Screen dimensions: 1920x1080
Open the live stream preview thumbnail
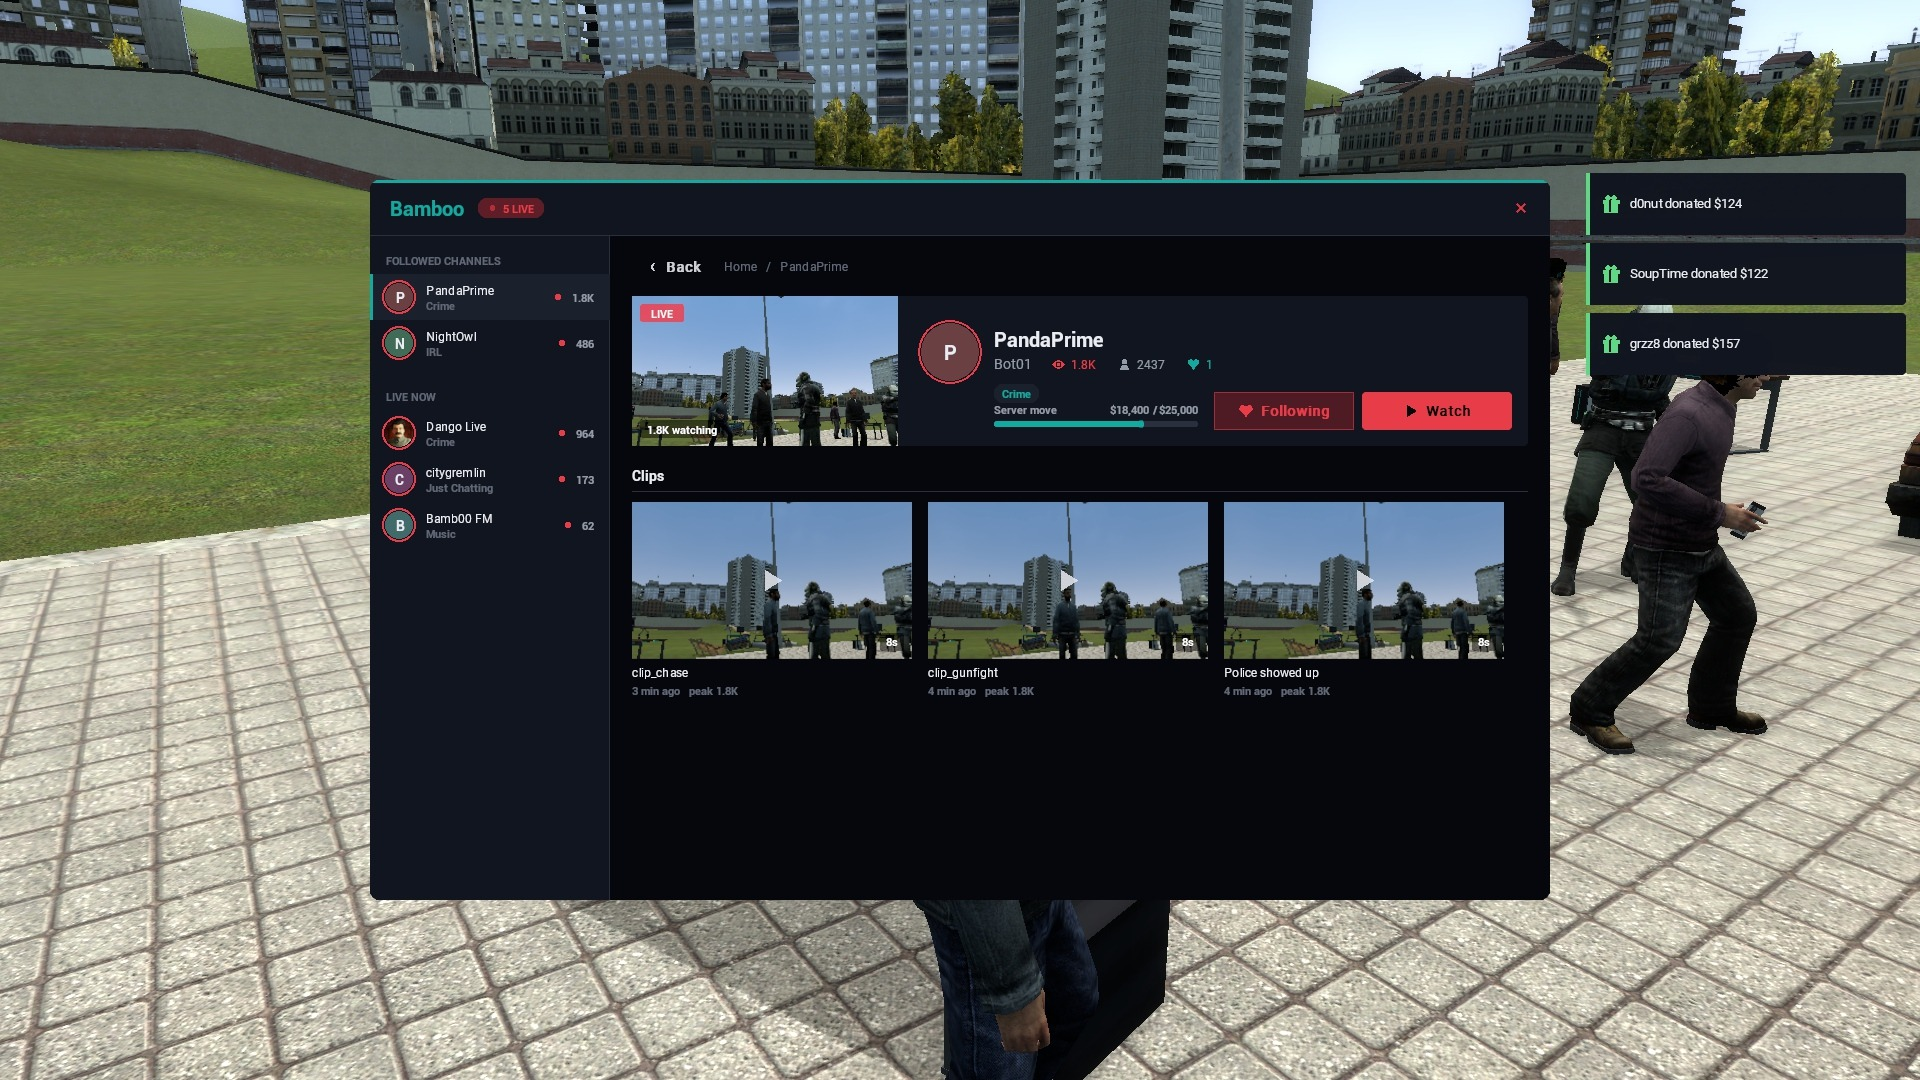click(765, 371)
